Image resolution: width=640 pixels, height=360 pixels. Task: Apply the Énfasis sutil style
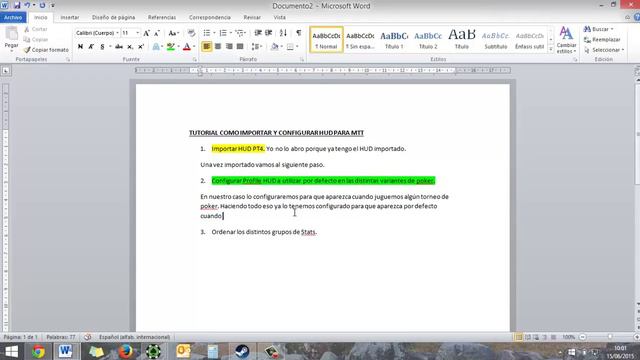coord(529,40)
